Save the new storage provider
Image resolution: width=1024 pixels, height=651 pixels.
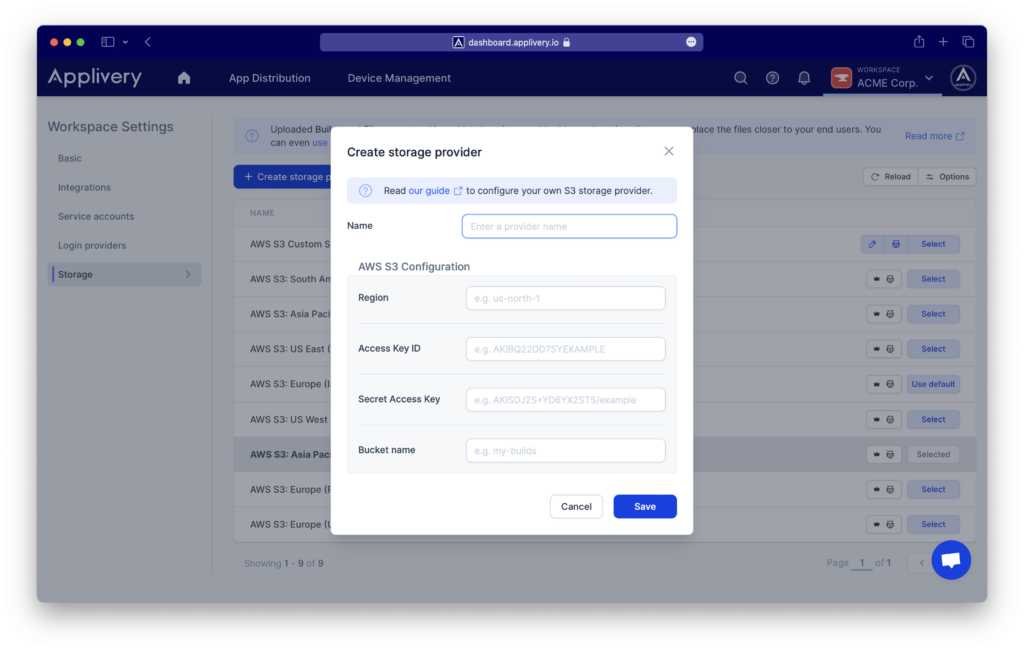pos(645,507)
